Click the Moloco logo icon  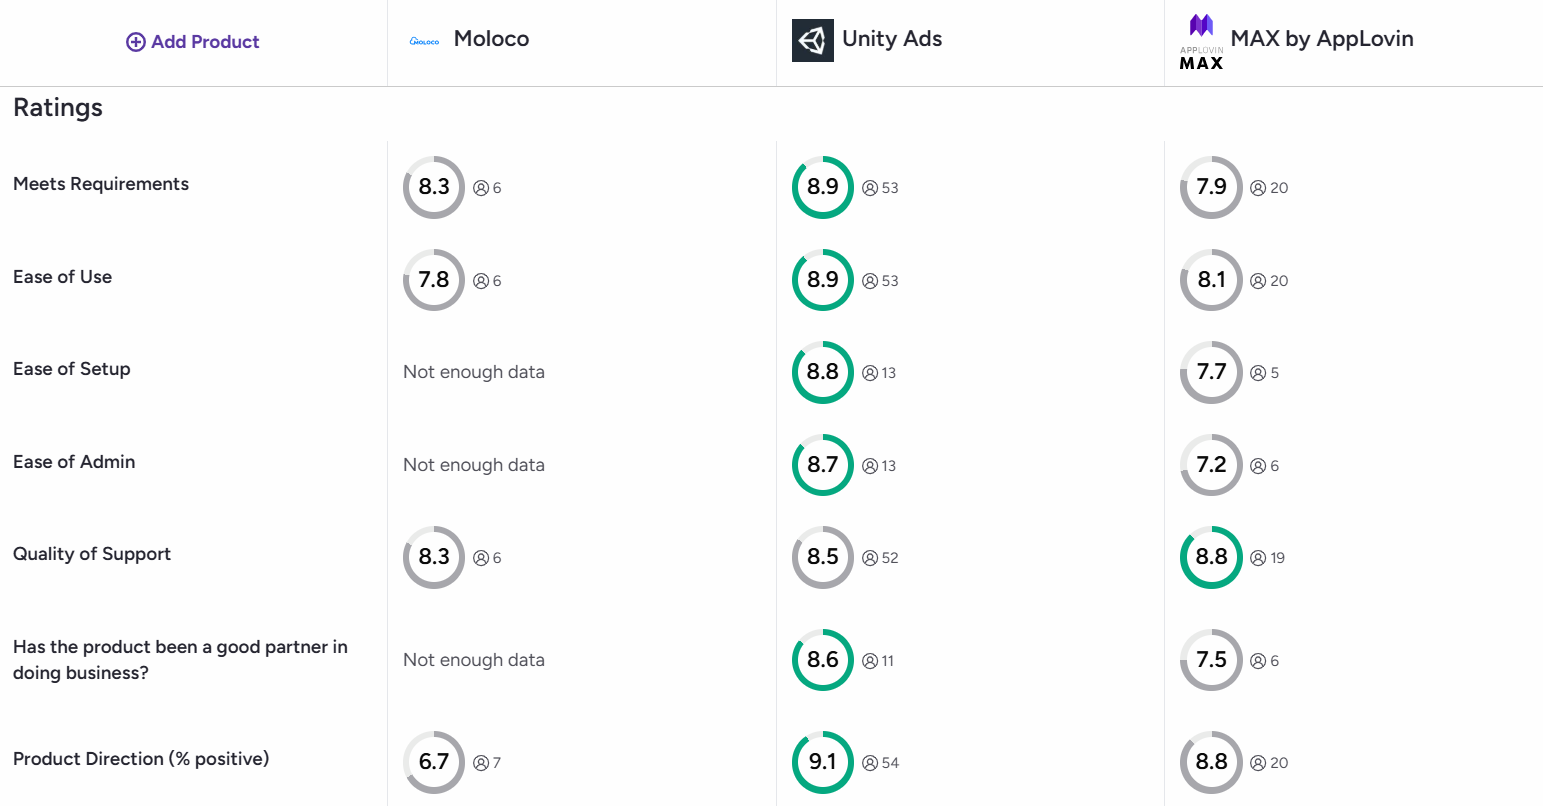425,42
